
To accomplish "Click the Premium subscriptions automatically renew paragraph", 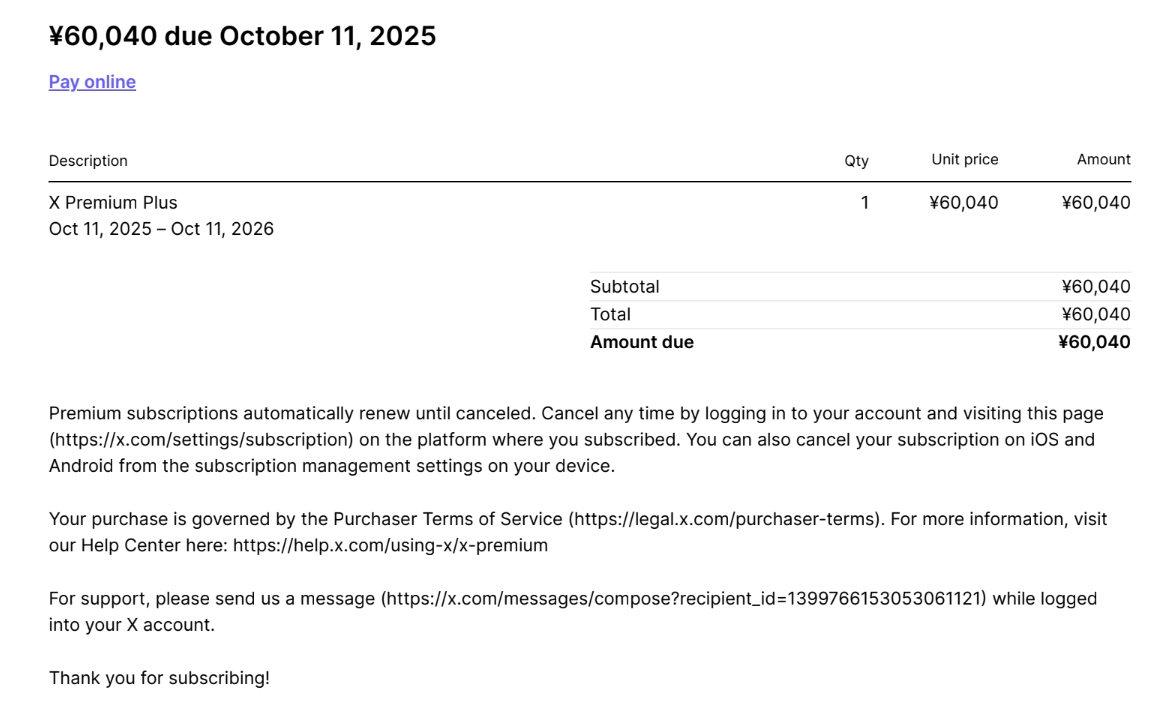I will click(576, 440).
